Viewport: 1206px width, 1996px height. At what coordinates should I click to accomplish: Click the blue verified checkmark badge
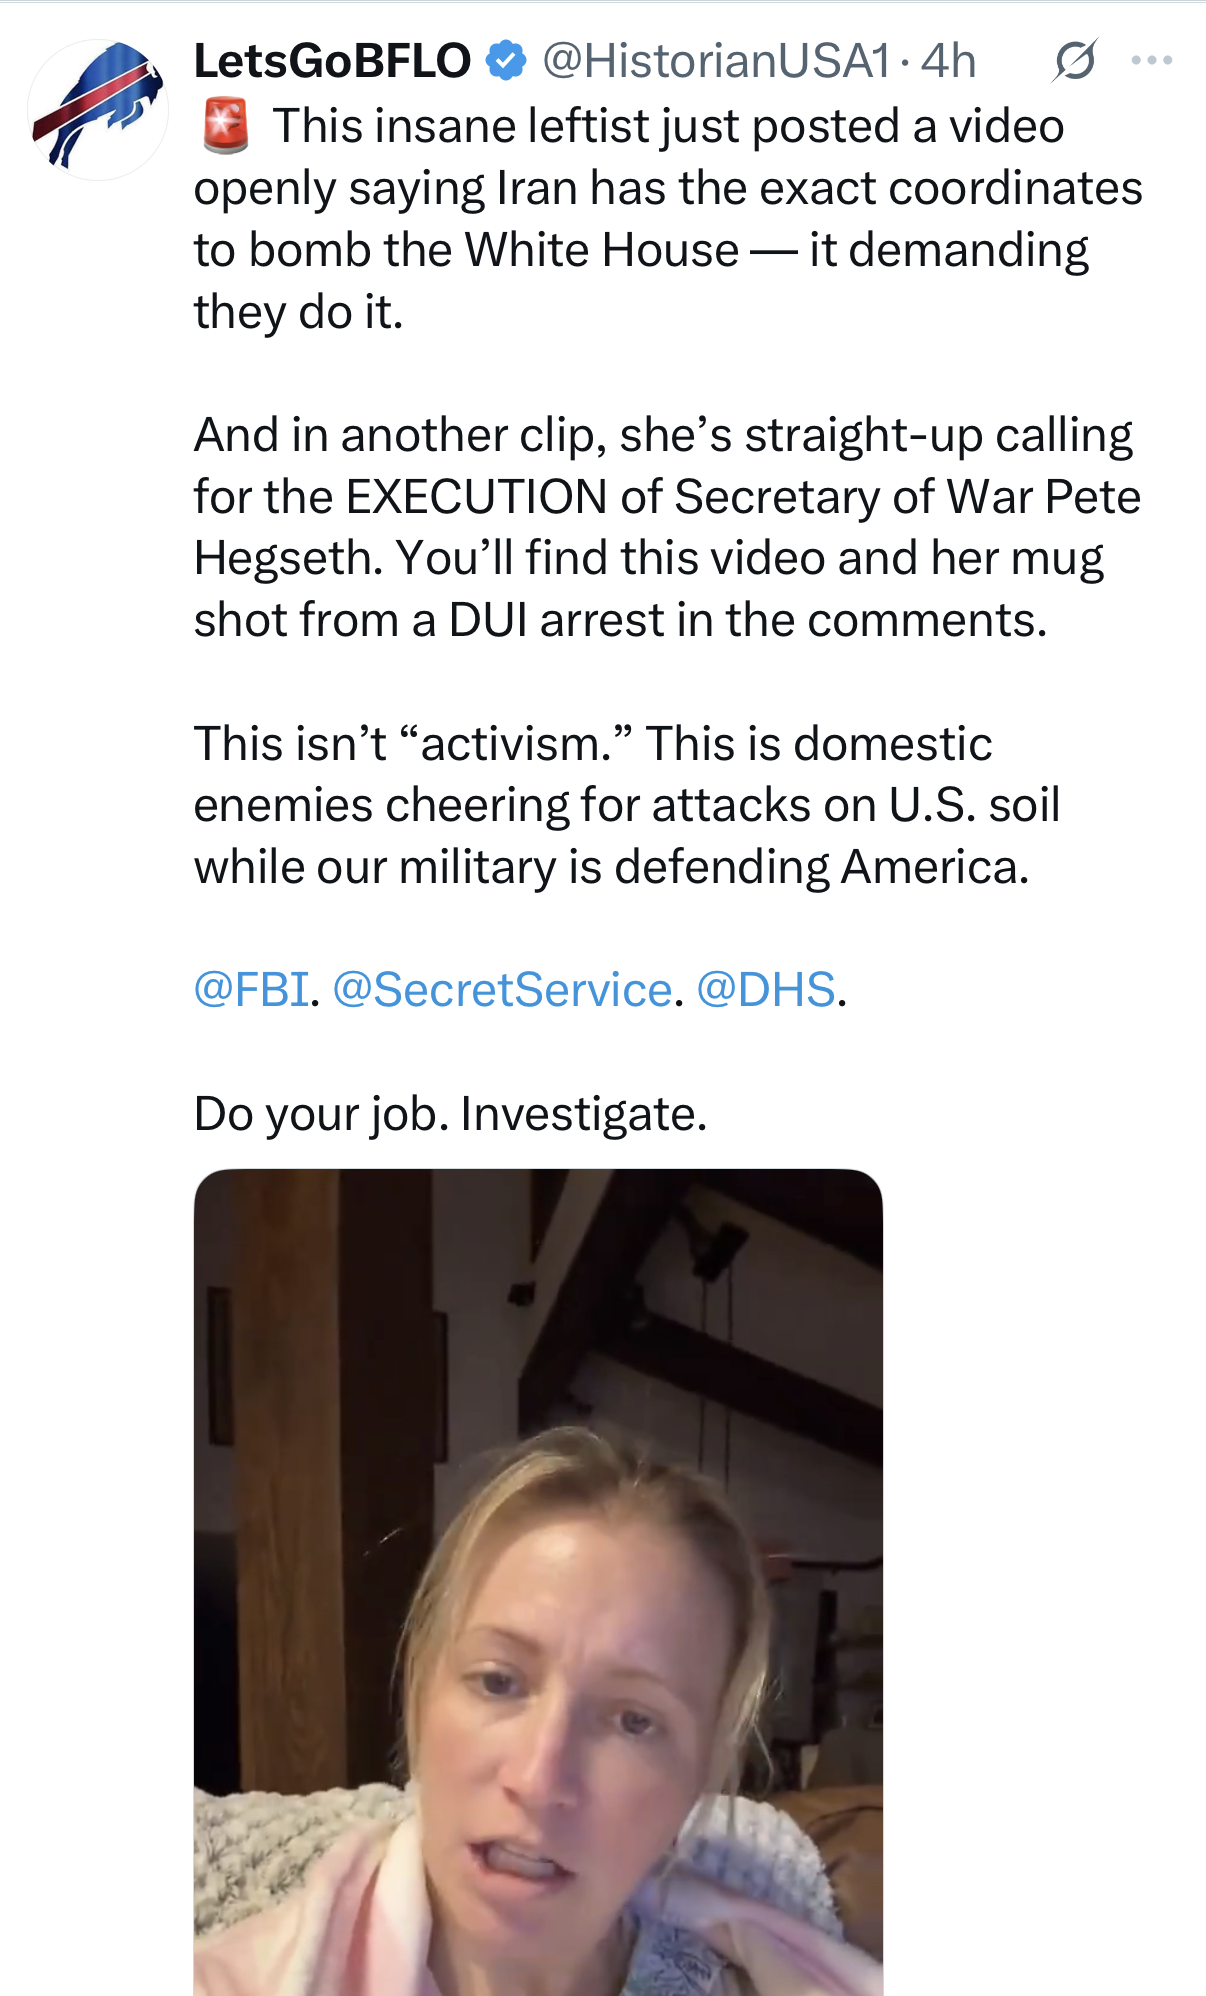(x=506, y=61)
